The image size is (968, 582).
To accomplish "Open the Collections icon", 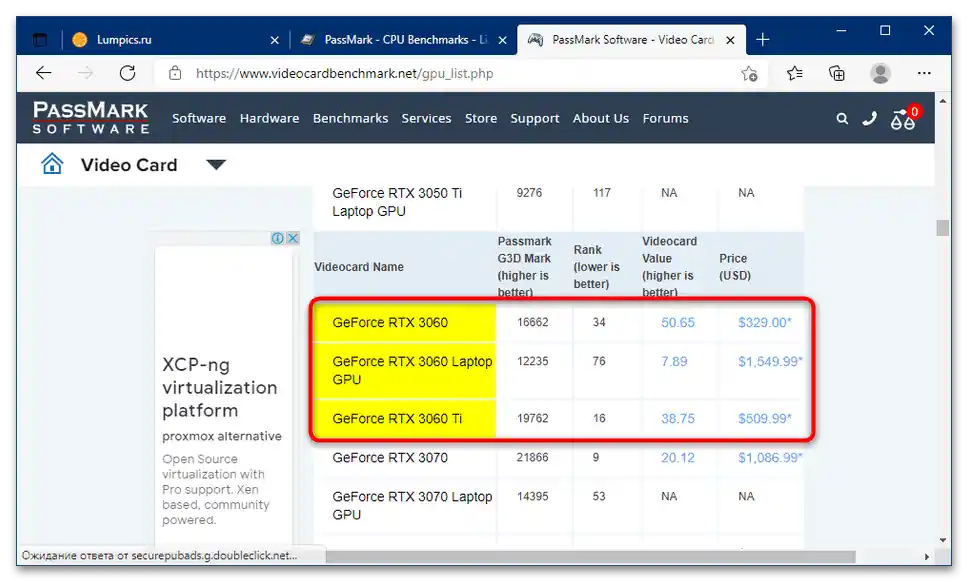I will [837, 74].
